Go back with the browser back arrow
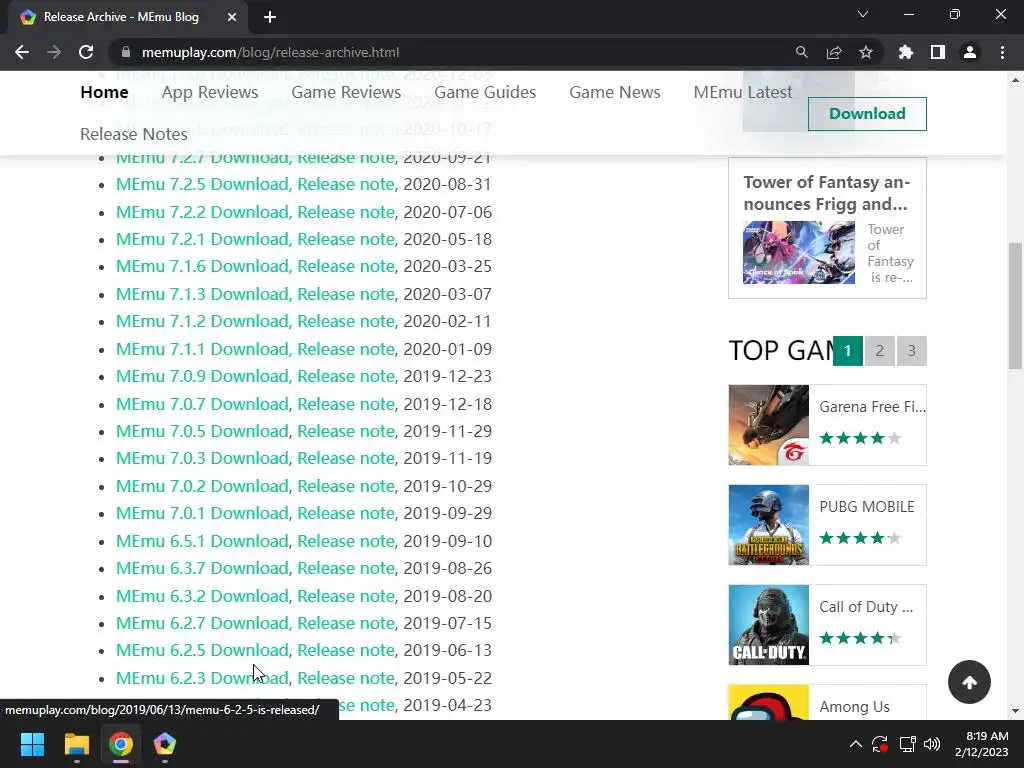The height and width of the screenshot is (768, 1024). click(x=22, y=52)
